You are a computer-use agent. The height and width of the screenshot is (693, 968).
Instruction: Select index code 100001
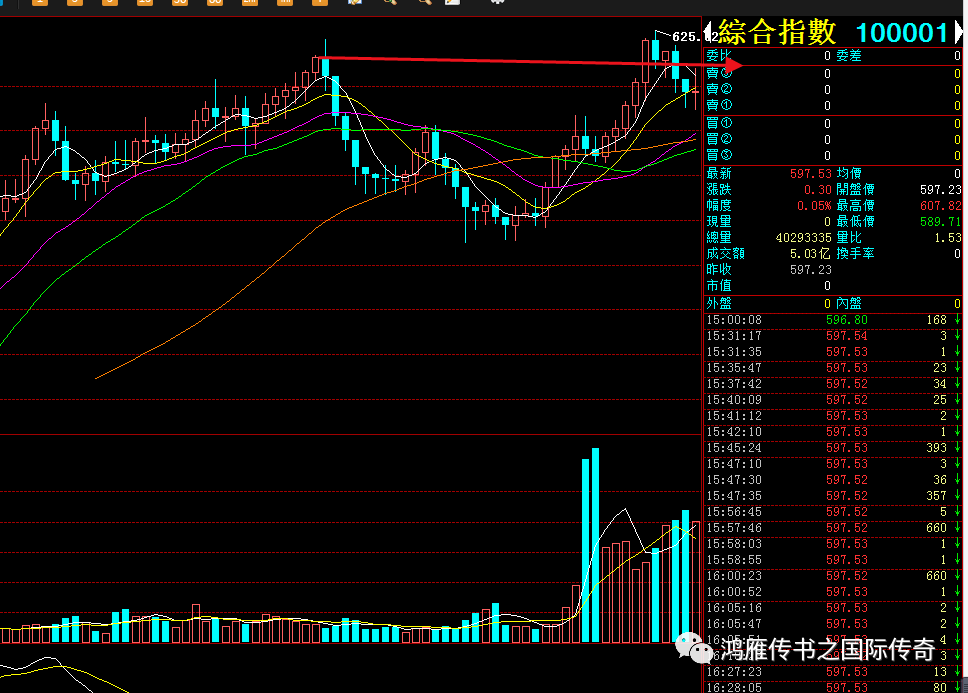(x=902, y=33)
